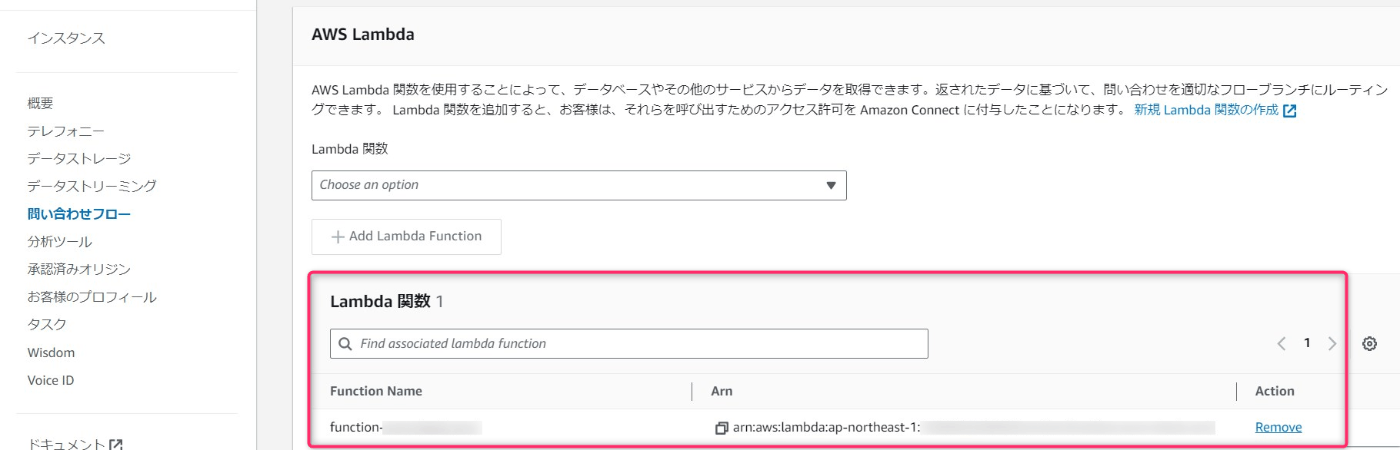
Task: Sort by Function Name column header
Action: pos(376,391)
